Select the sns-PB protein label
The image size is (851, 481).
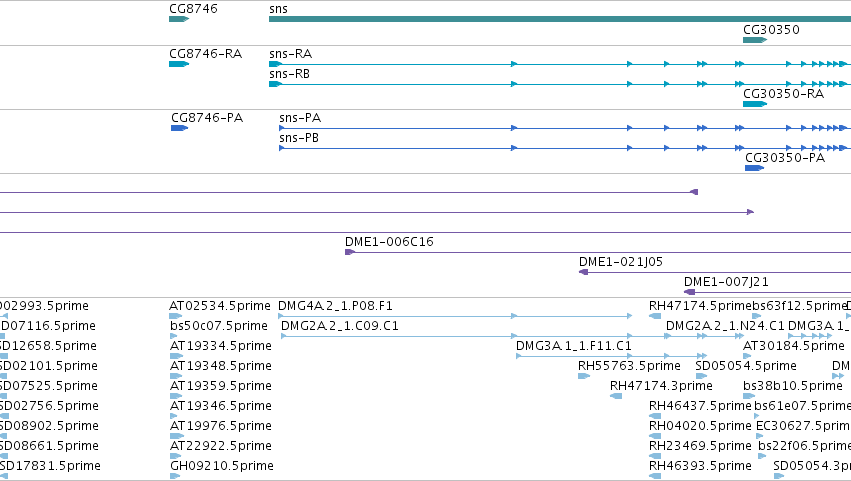coord(299,138)
